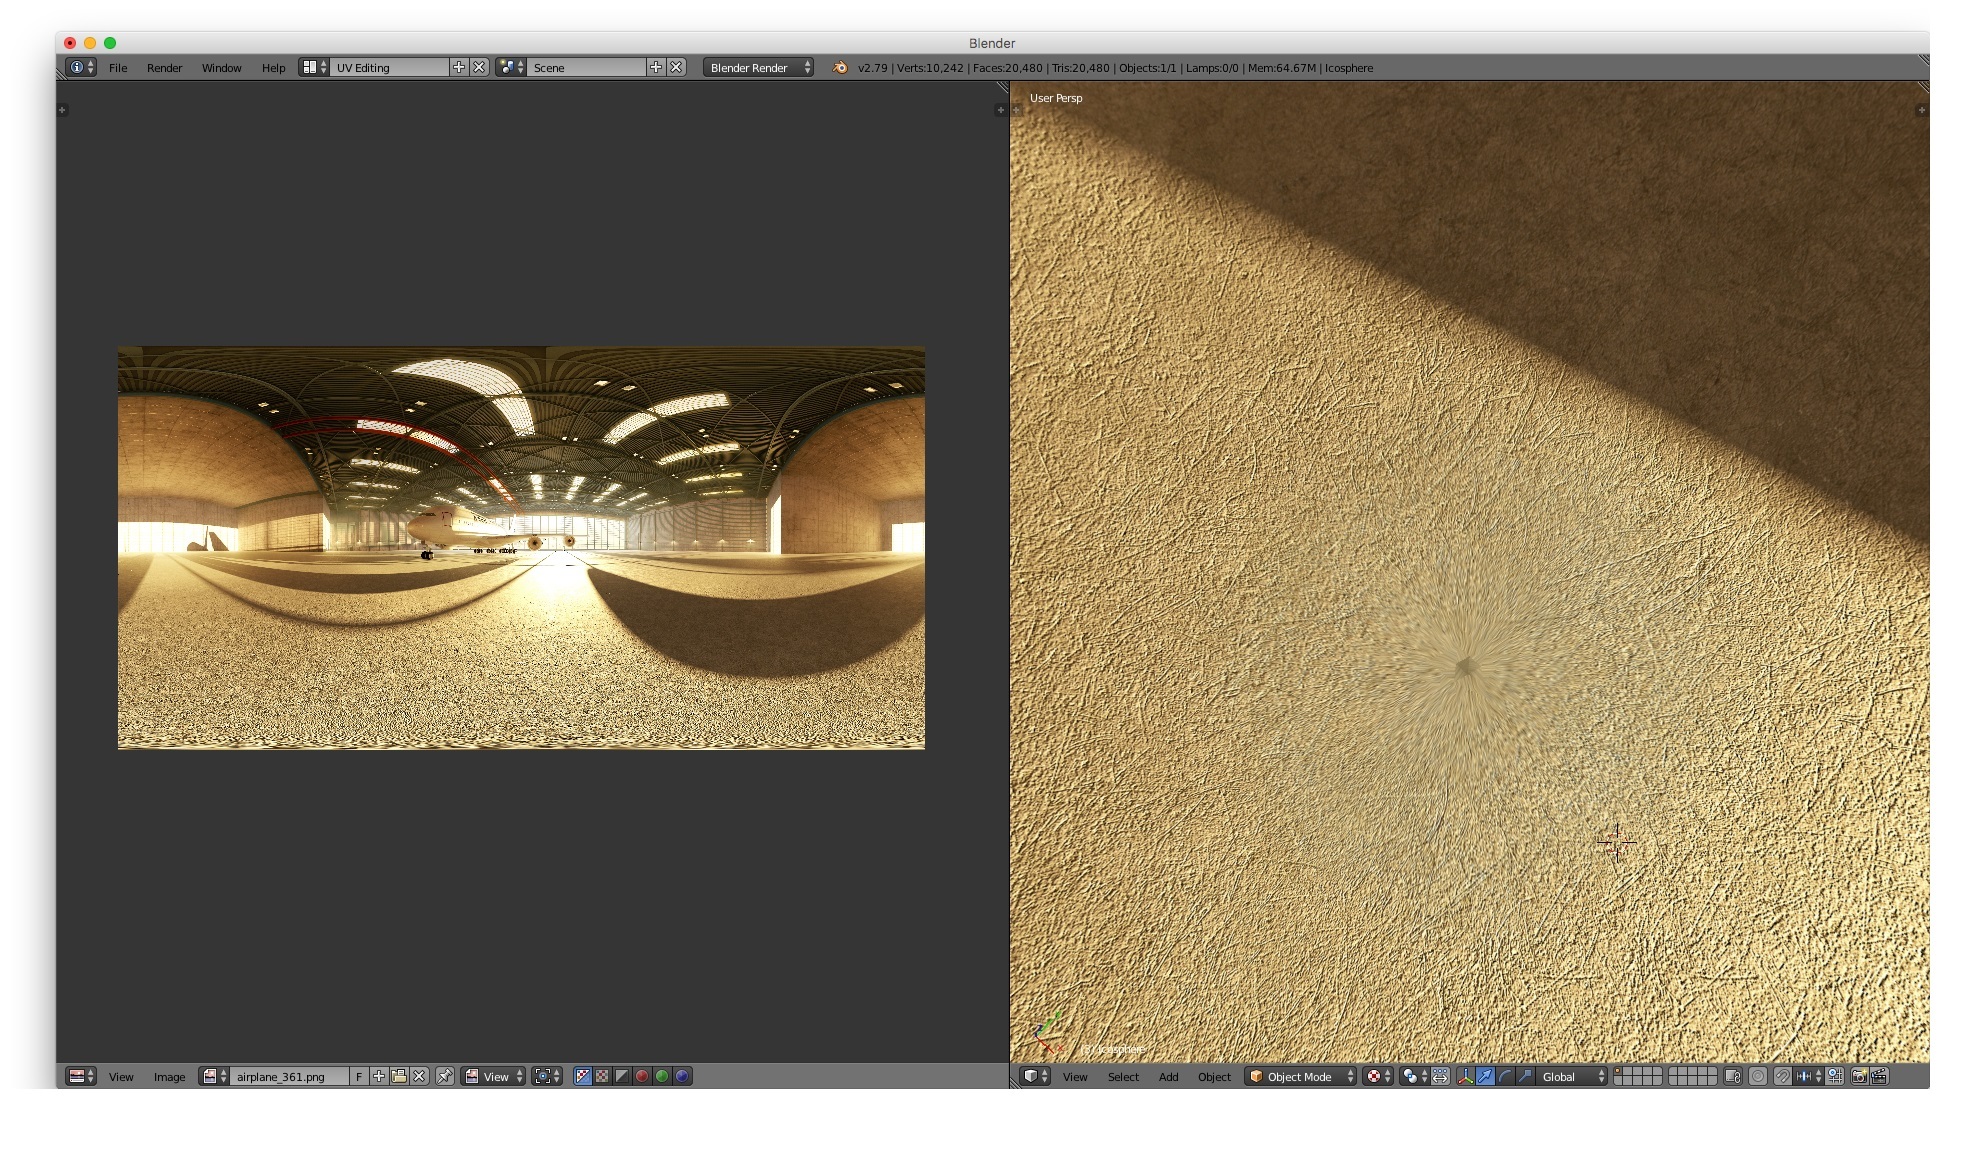Toggle the red channel display button
1986x1169 pixels.
click(x=642, y=1076)
